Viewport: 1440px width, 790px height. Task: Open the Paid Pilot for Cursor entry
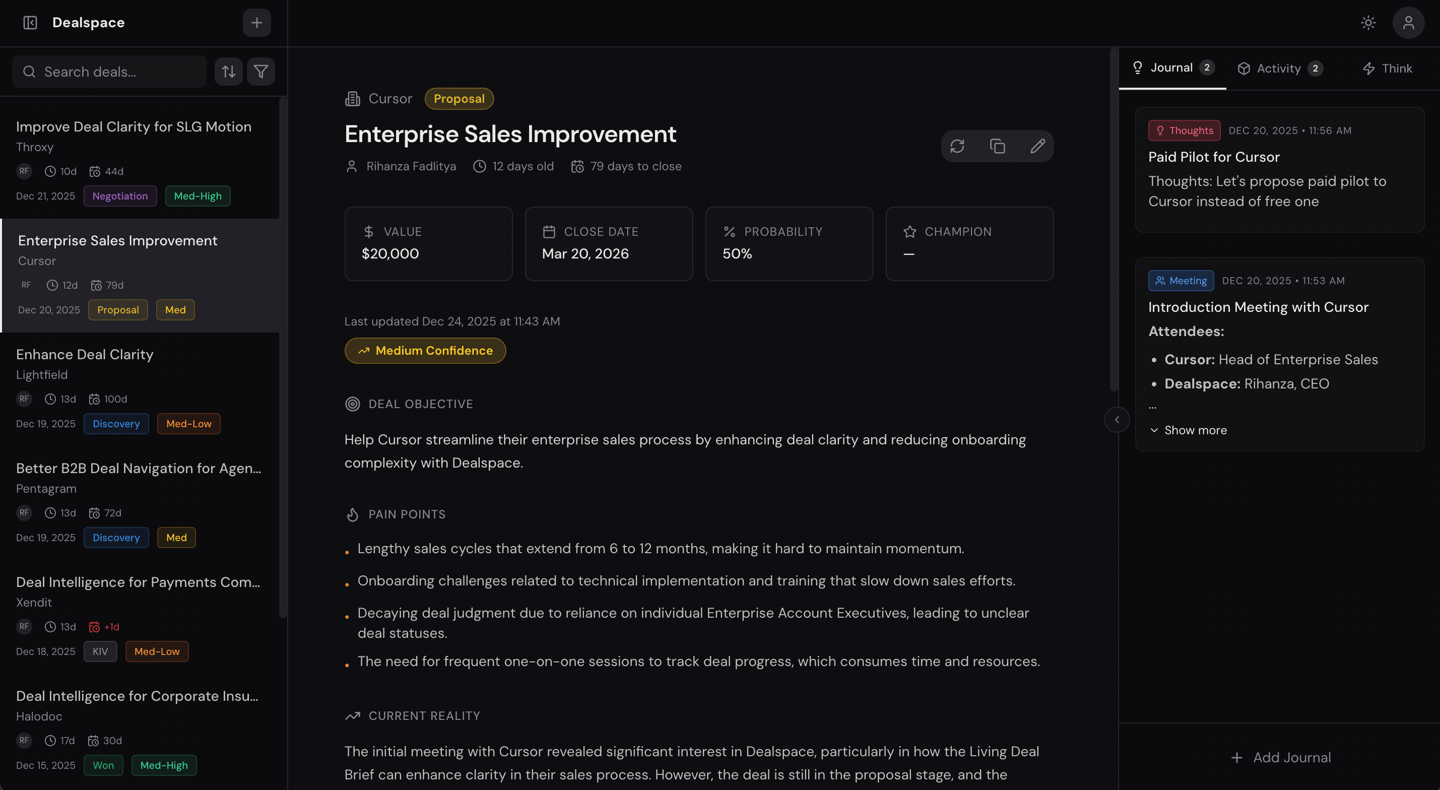pos(1214,157)
